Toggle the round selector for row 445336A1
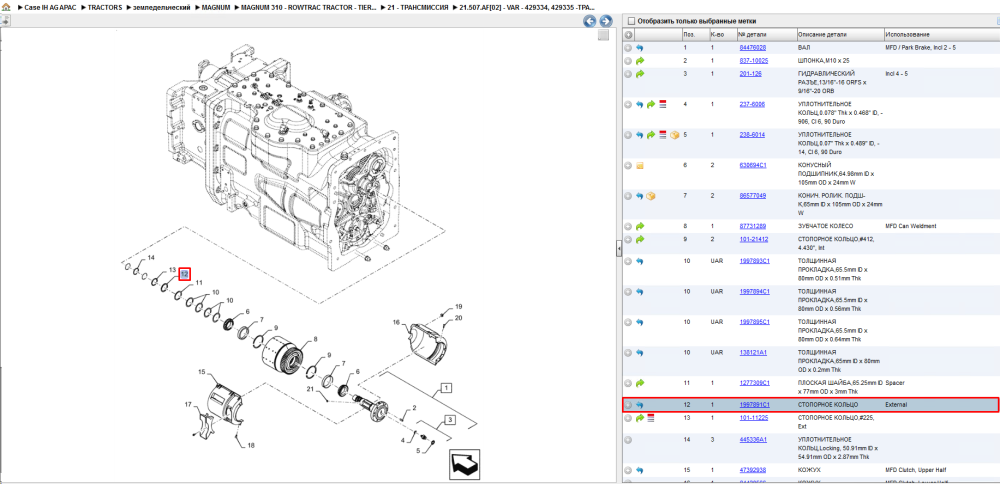This screenshot has width=1000, height=484. click(628, 439)
